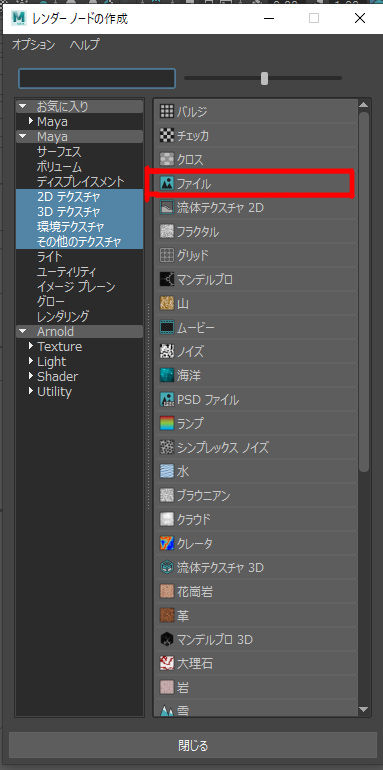Choose the ランプ ramp texture icon
This screenshot has height=770, width=383.
tap(167, 424)
